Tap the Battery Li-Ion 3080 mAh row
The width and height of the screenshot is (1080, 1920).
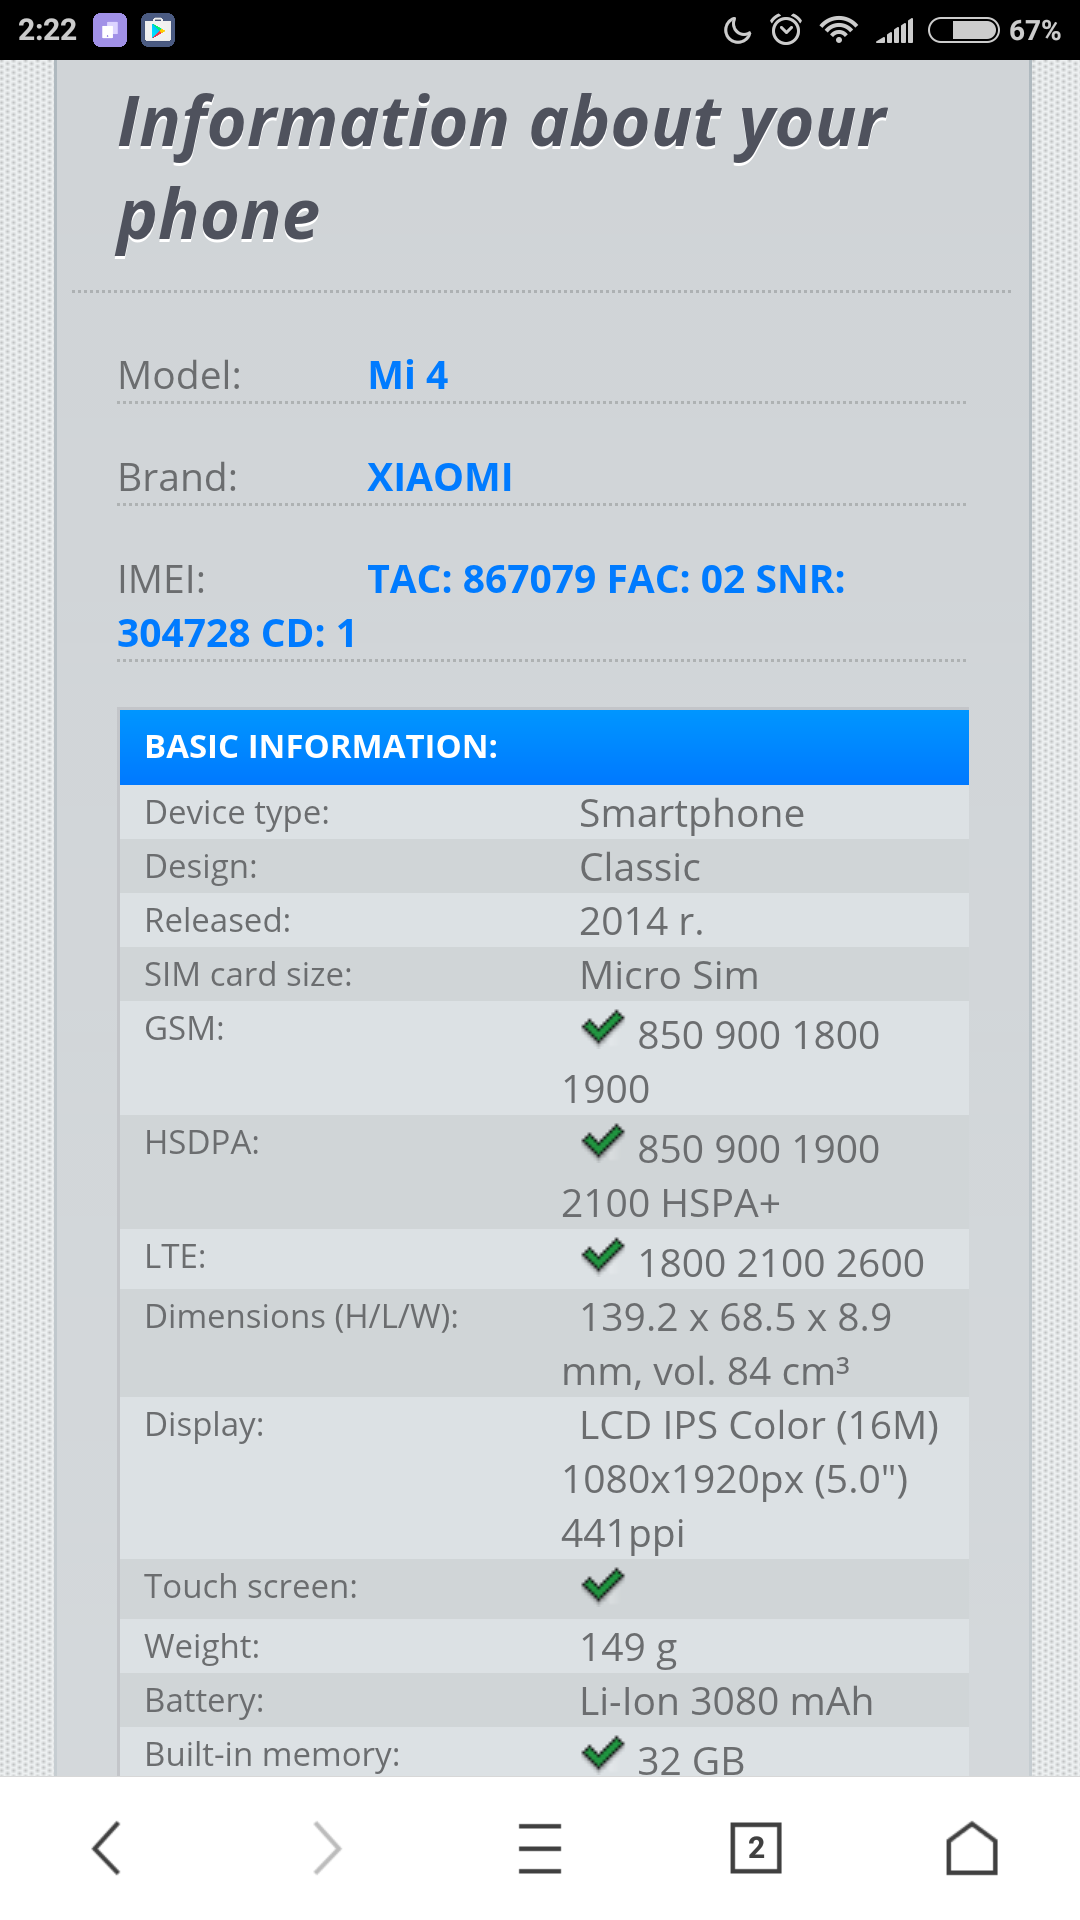[544, 1701]
